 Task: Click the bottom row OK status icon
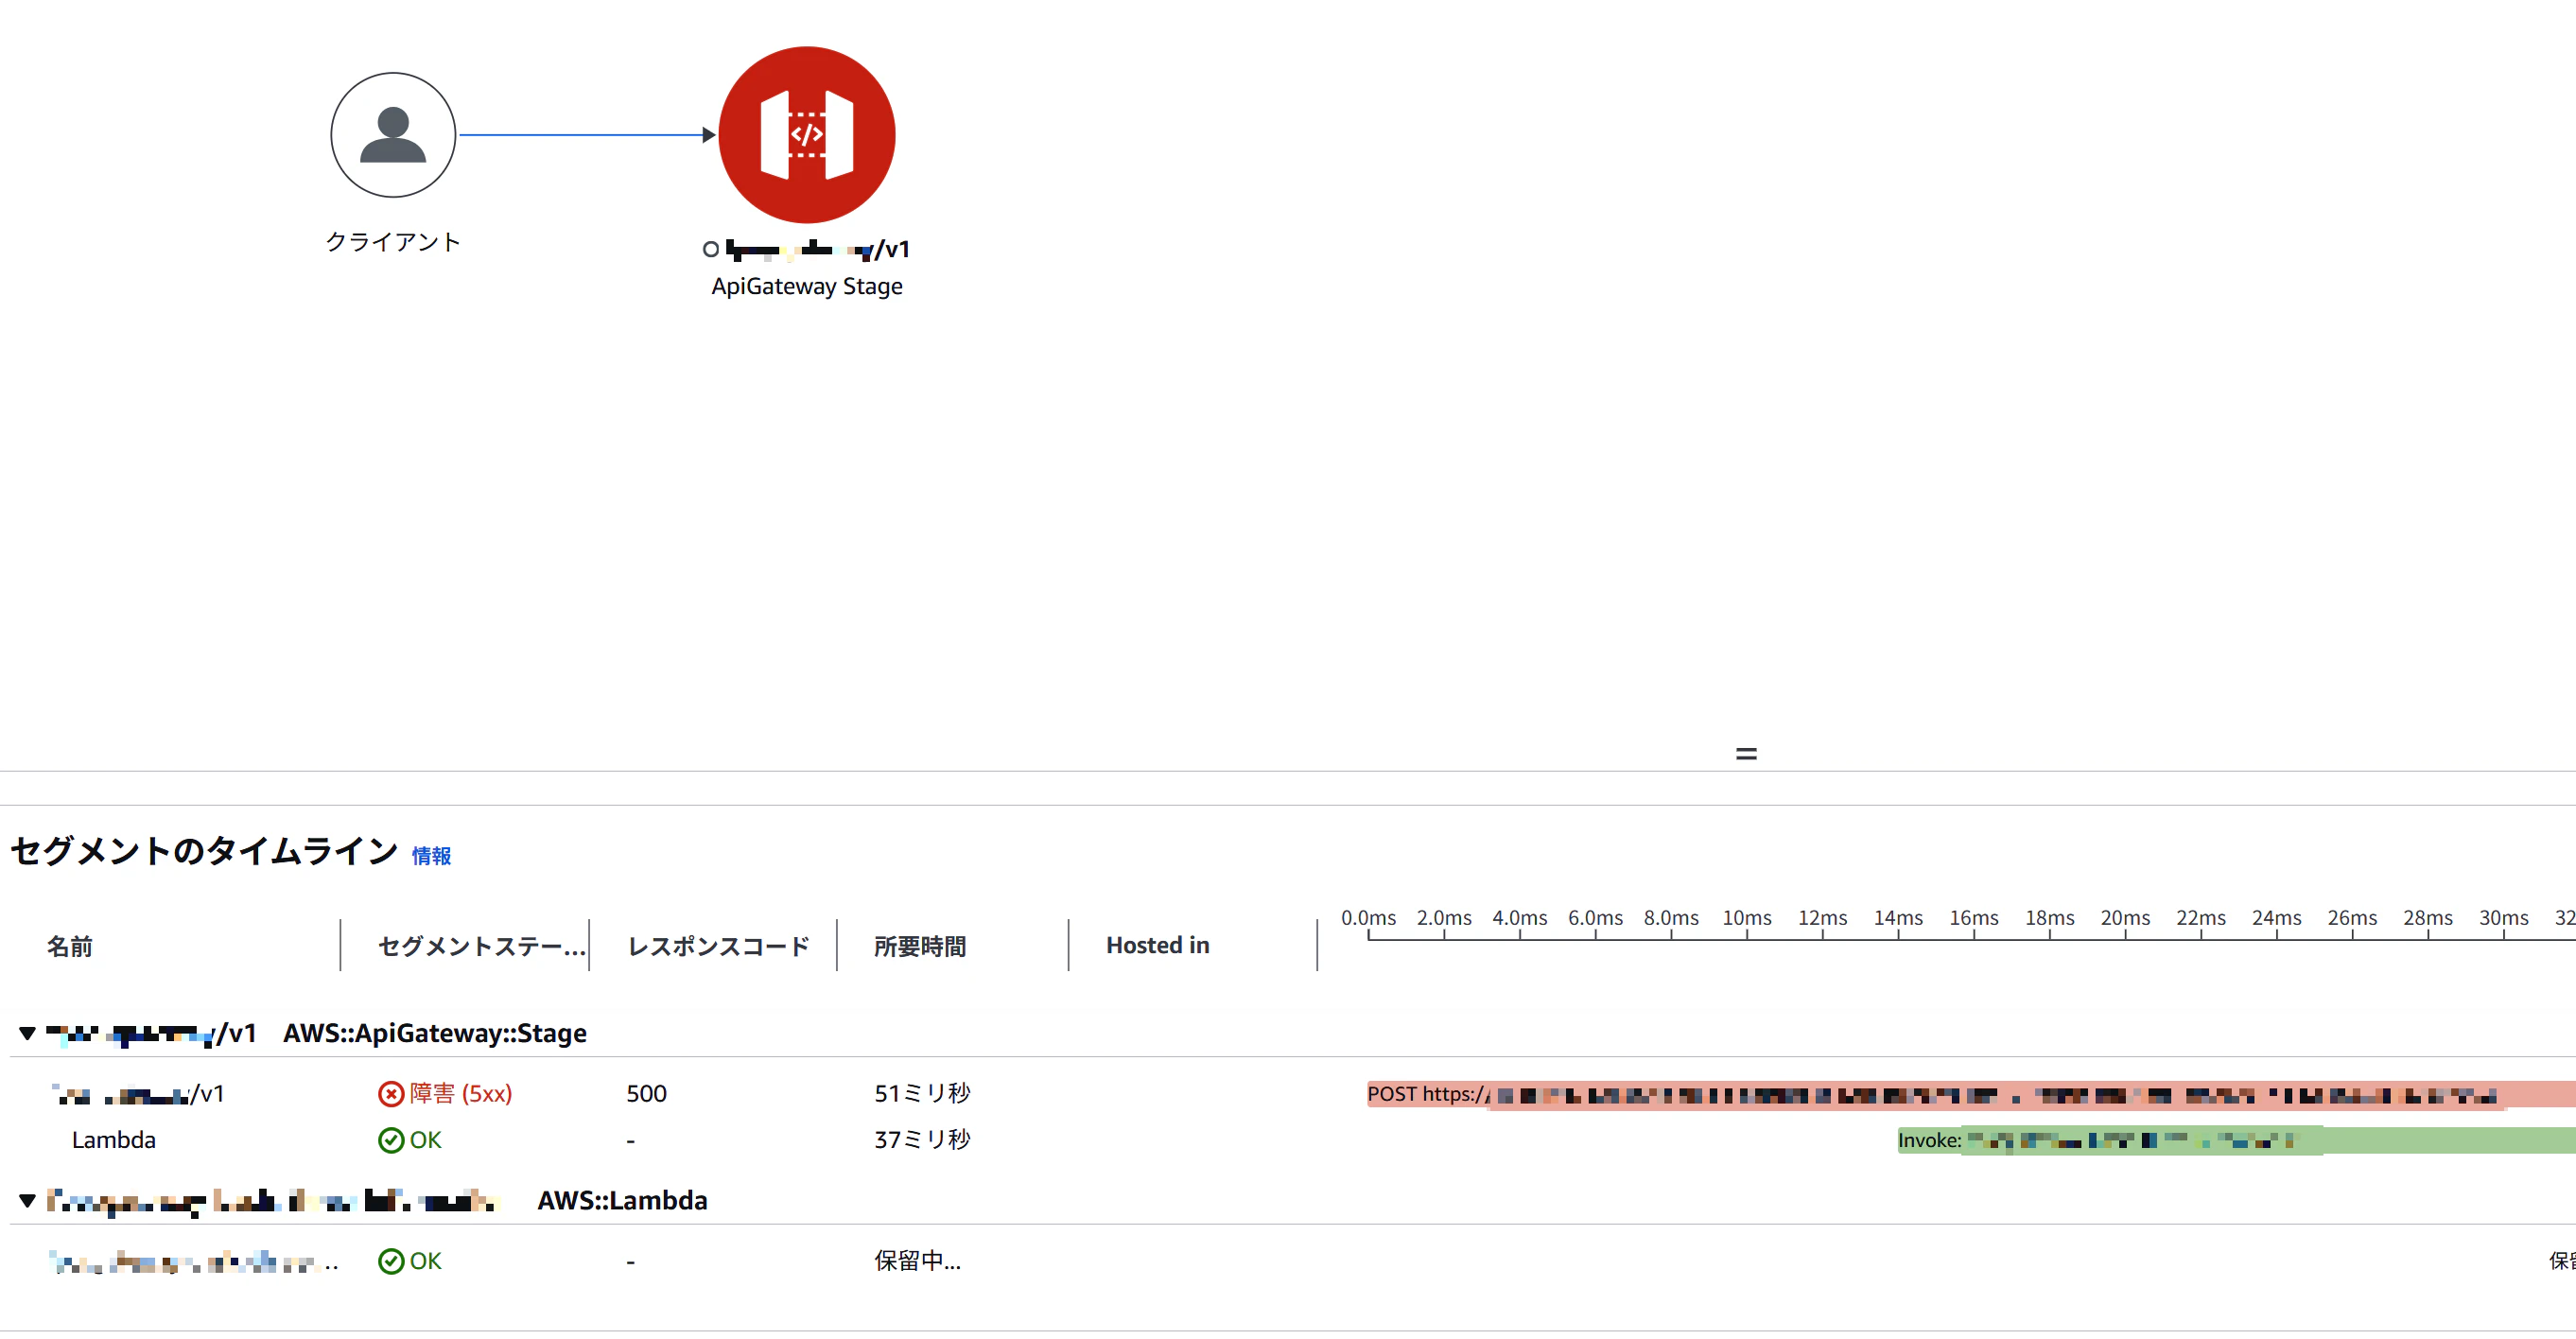point(391,1261)
